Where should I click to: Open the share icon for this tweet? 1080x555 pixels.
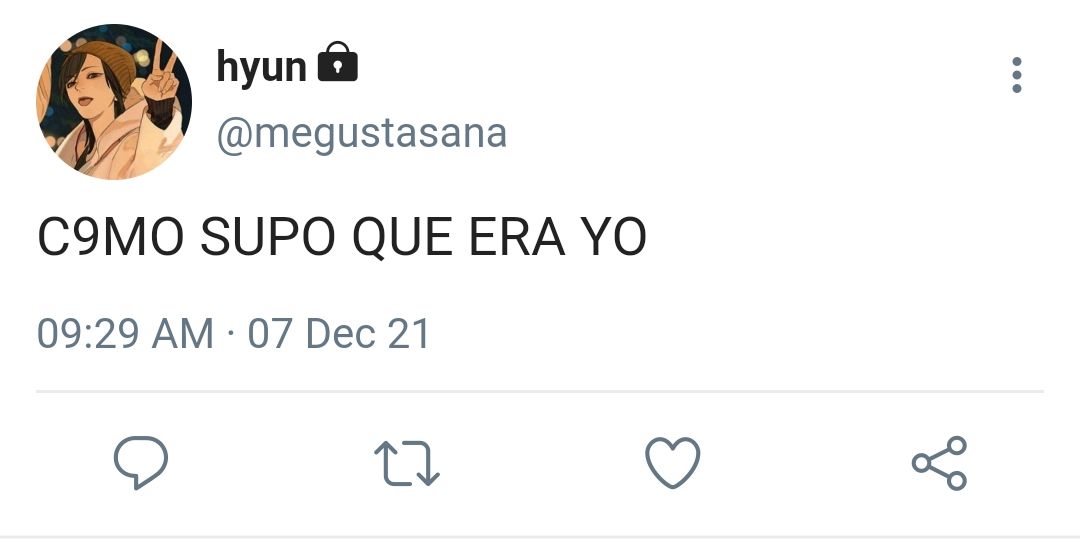(x=939, y=463)
